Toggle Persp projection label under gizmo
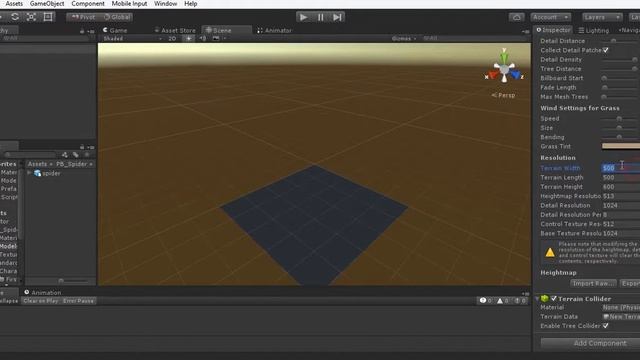This screenshot has width=640, height=360. 503,95
